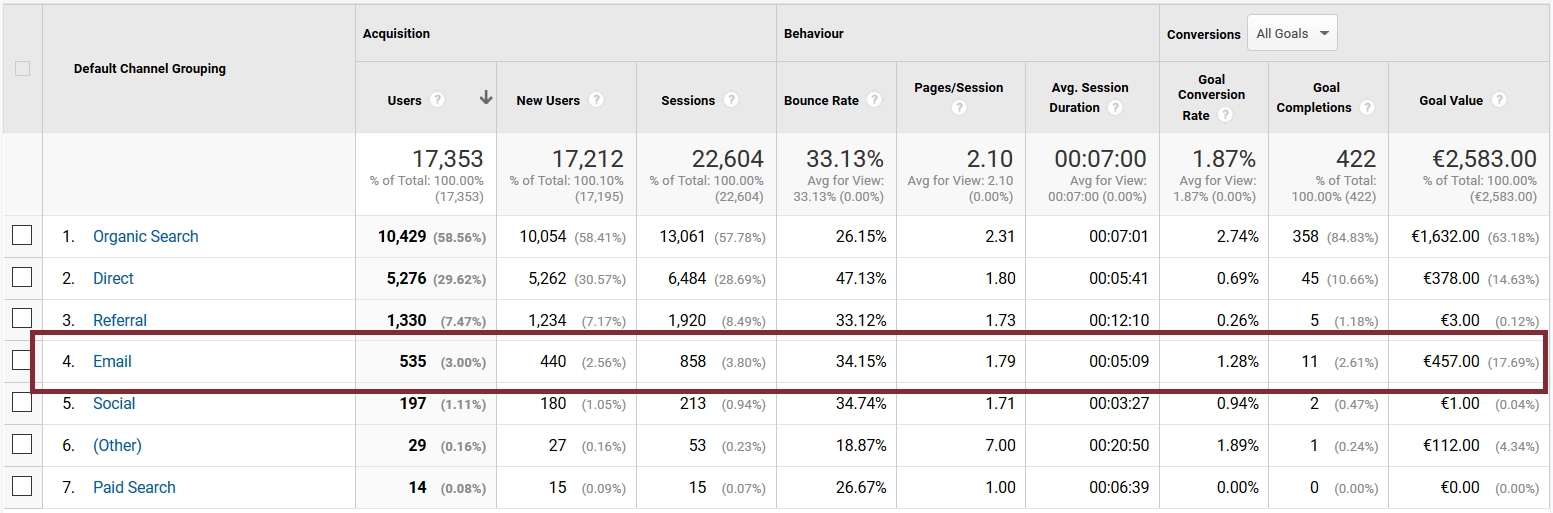This screenshot has width=1553, height=513.
Task: Sort by New Users column header
Action: click(548, 101)
